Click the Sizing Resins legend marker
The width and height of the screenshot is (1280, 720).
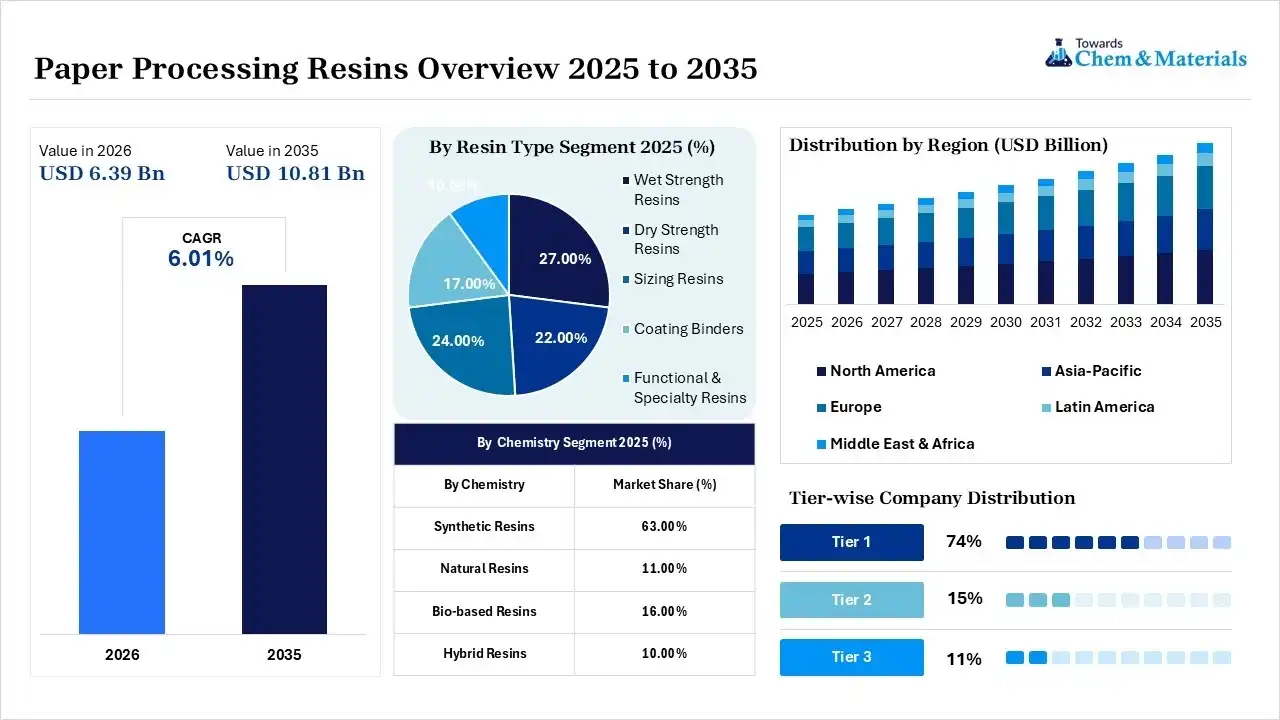625,279
